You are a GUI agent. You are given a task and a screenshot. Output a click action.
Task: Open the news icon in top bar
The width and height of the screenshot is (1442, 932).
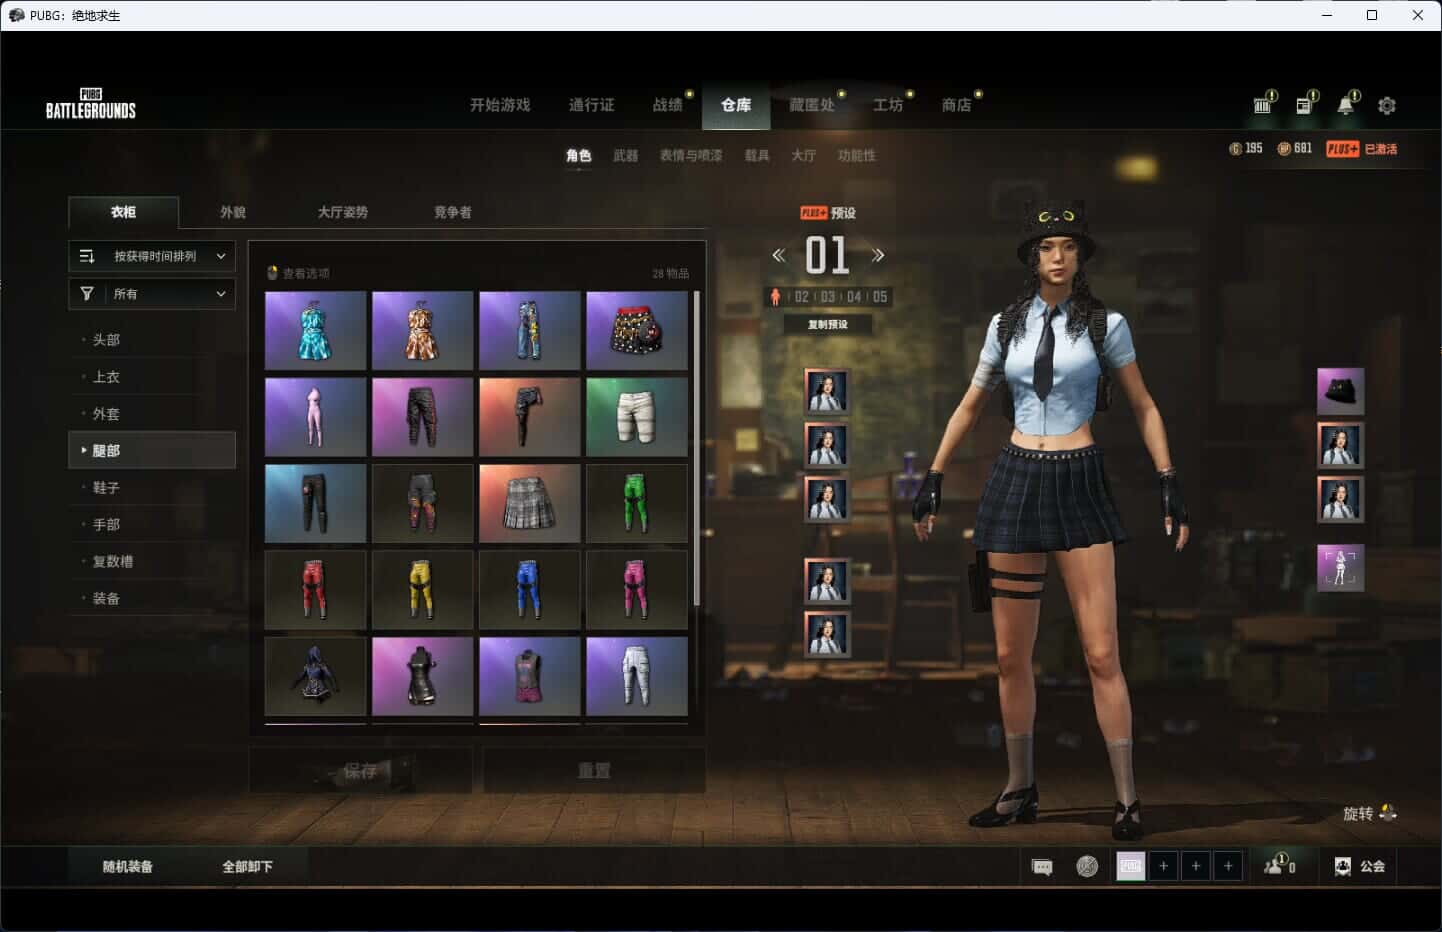point(1304,105)
